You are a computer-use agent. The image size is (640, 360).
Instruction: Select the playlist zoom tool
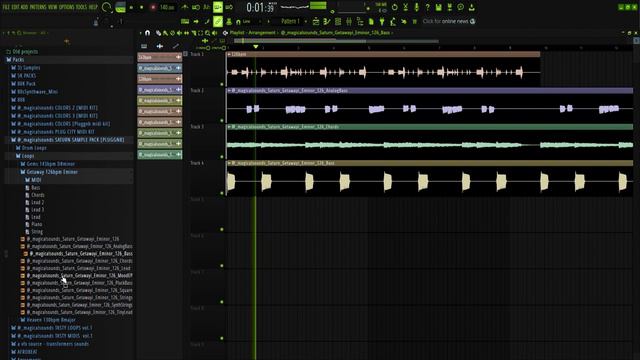[x=207, y=33]
